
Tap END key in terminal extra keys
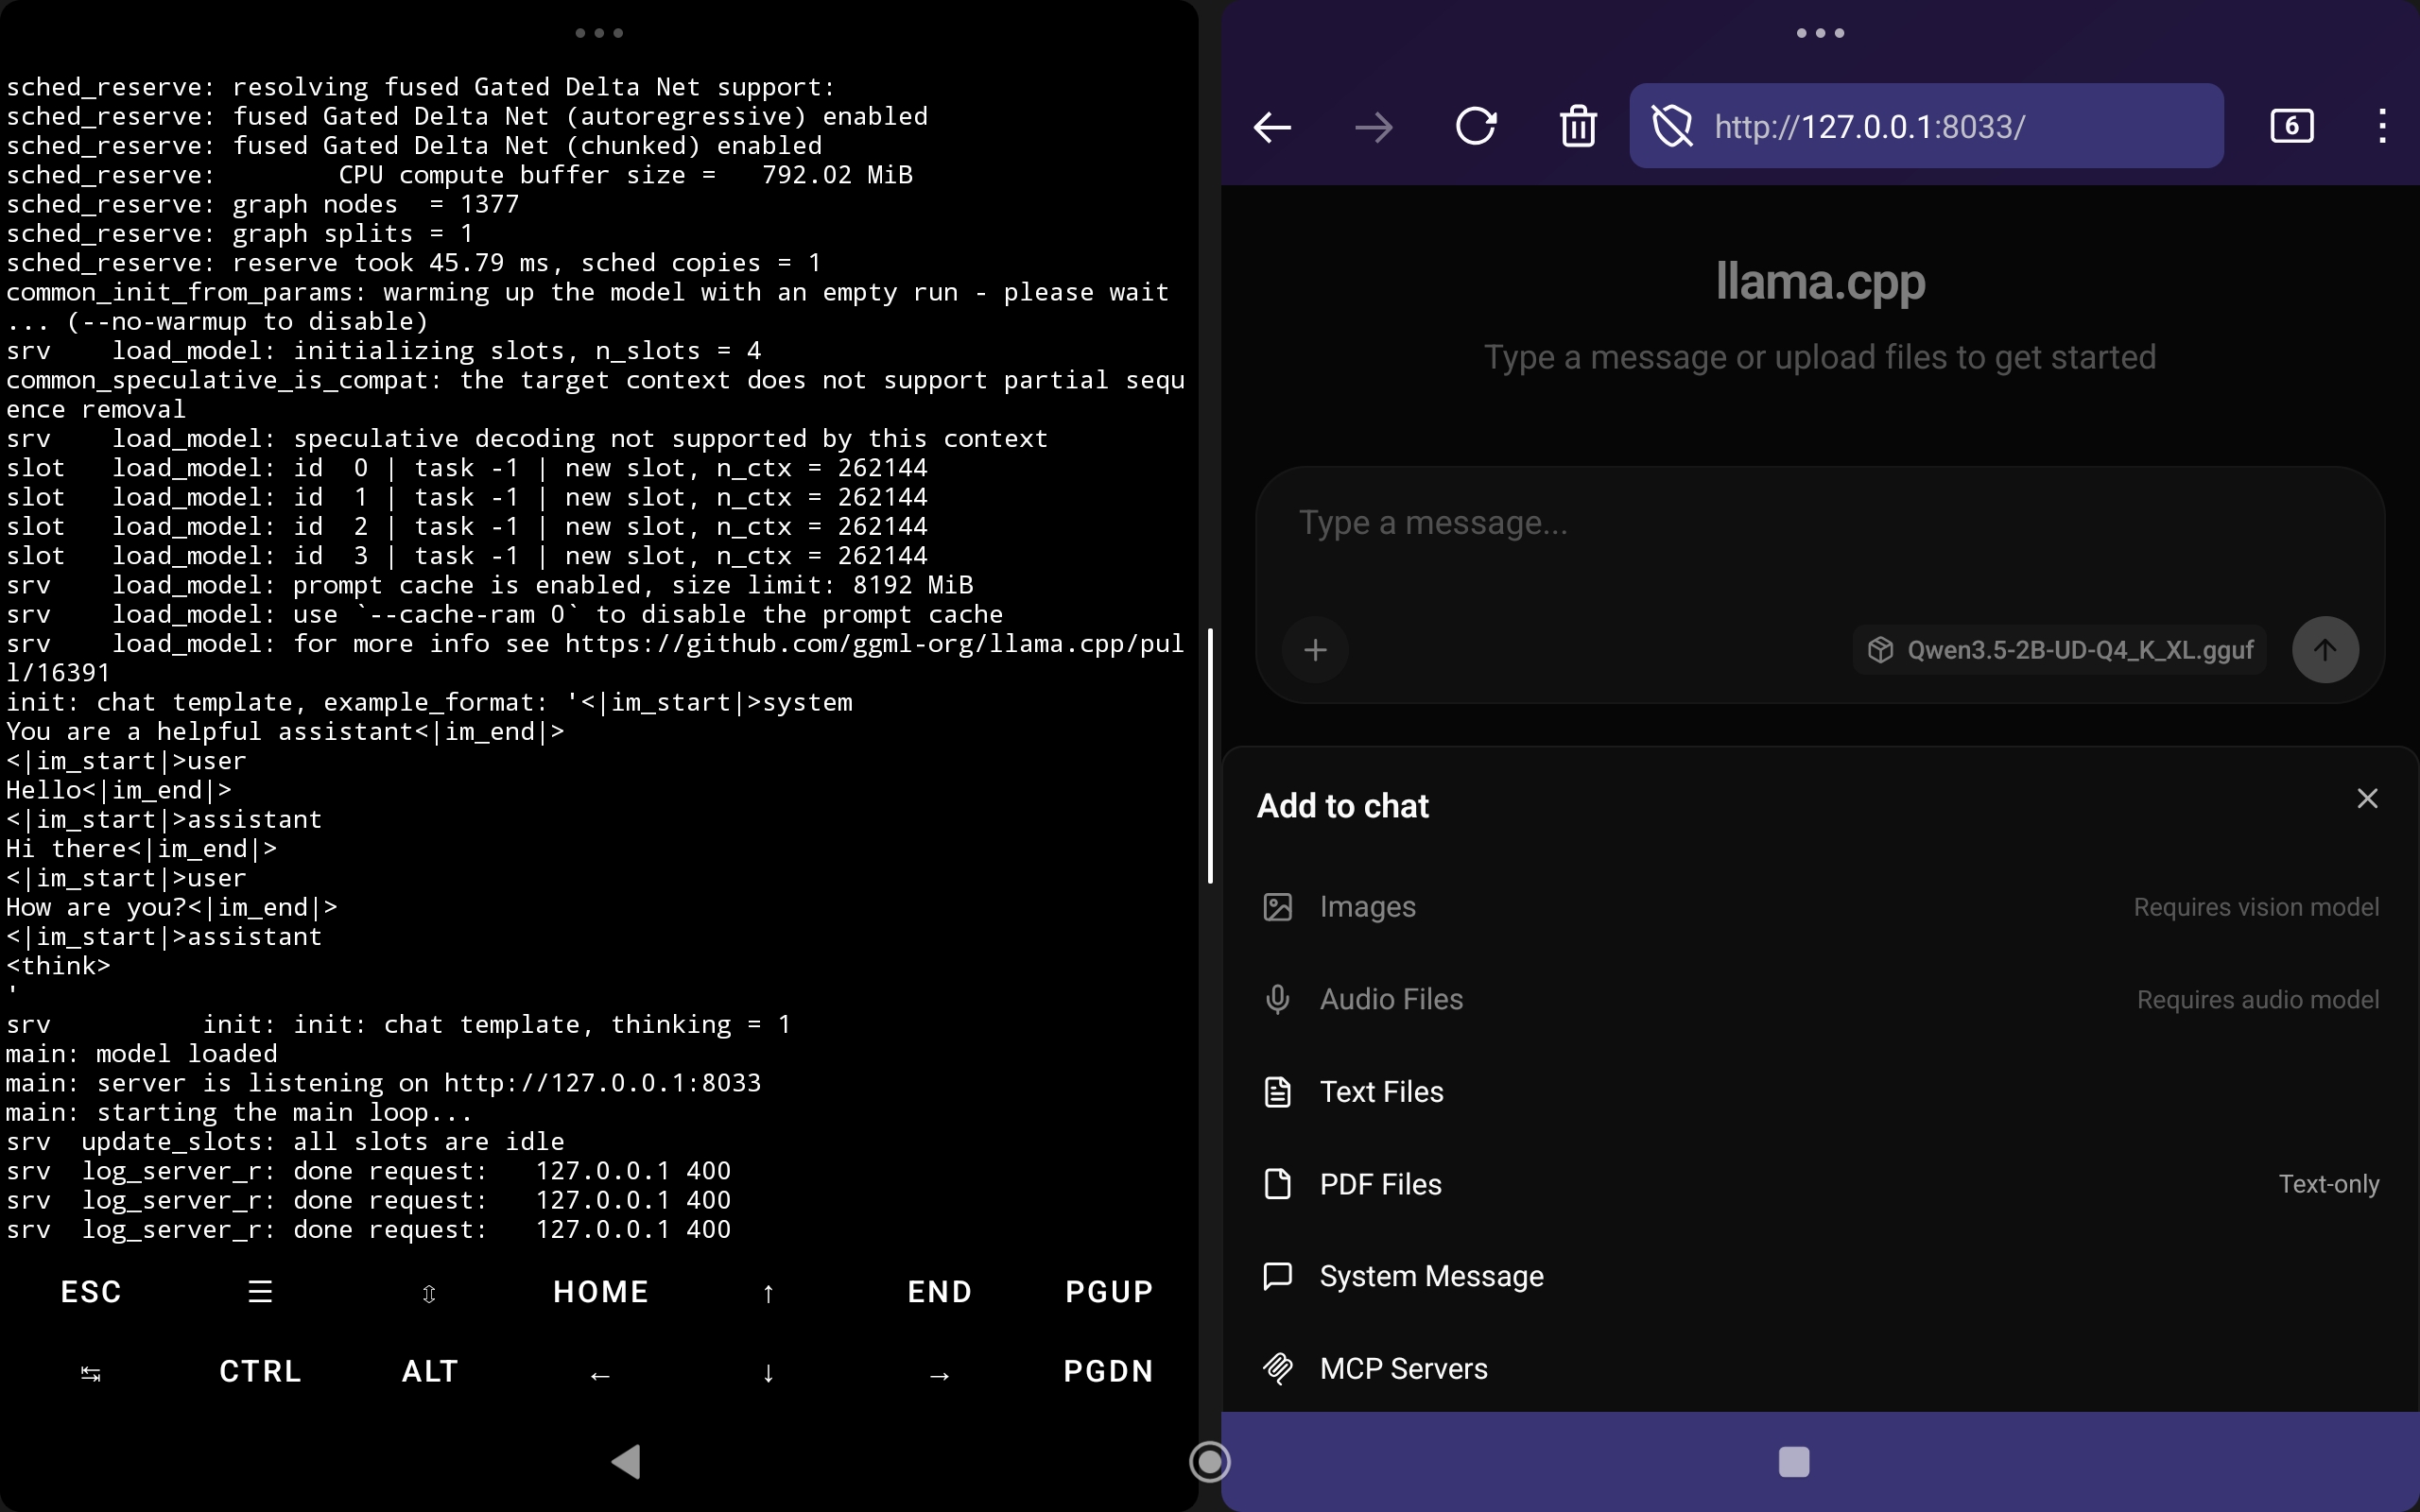(939, 1292)
